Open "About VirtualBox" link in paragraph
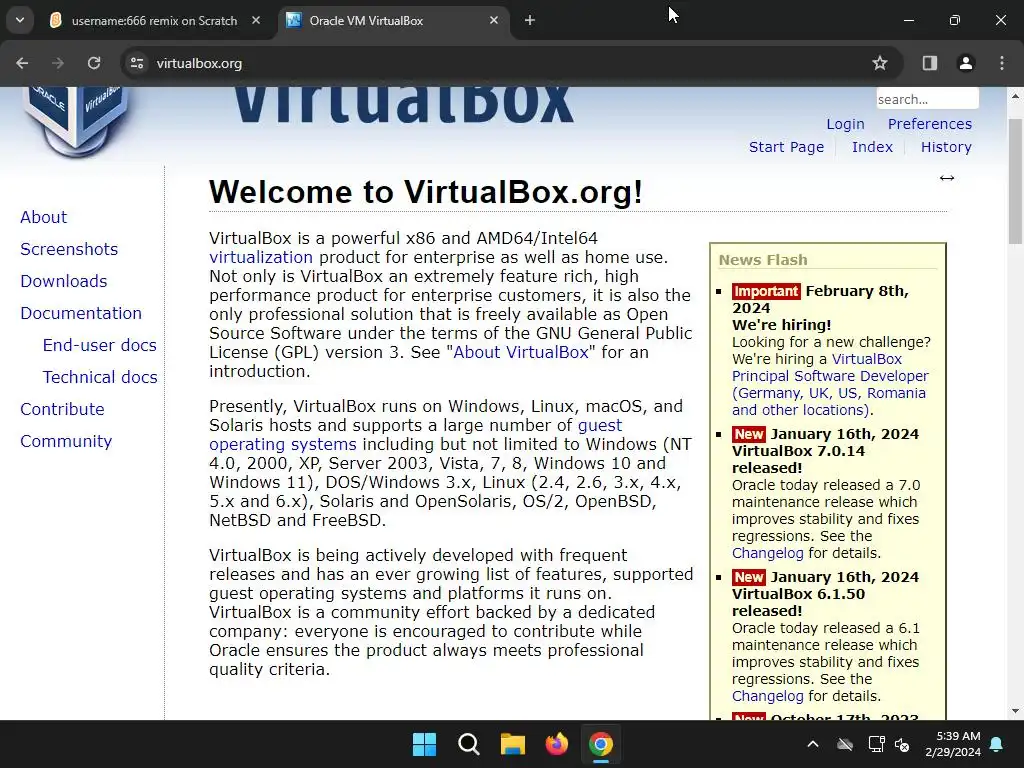Screen dimensions: 1024x768 click(x=520, y=352)
